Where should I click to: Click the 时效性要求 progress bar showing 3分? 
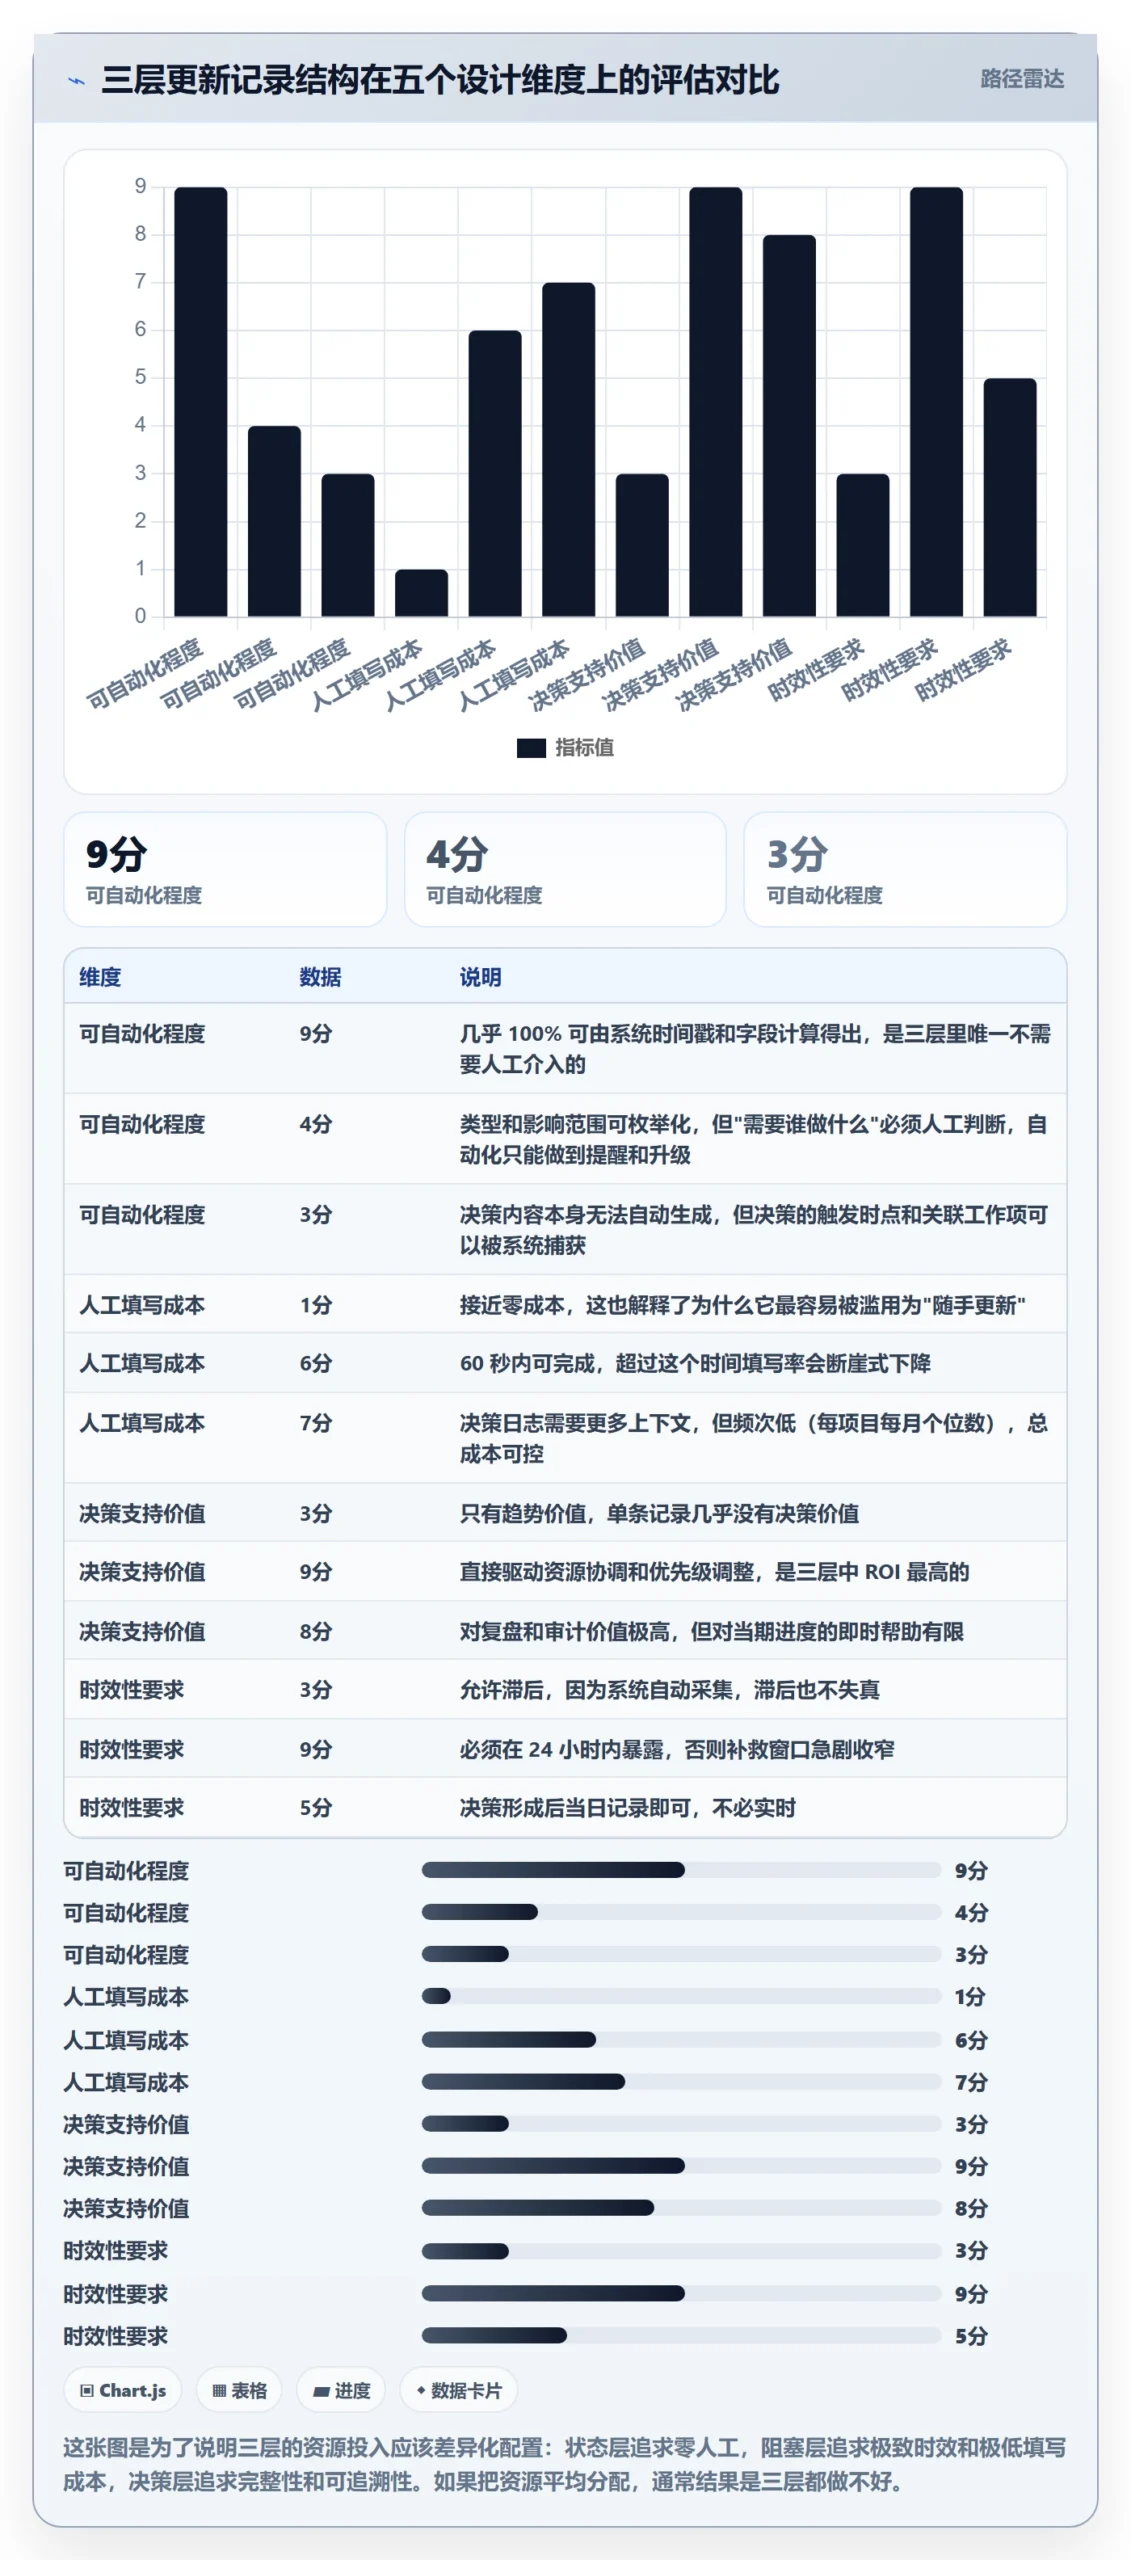(681, 2251)
